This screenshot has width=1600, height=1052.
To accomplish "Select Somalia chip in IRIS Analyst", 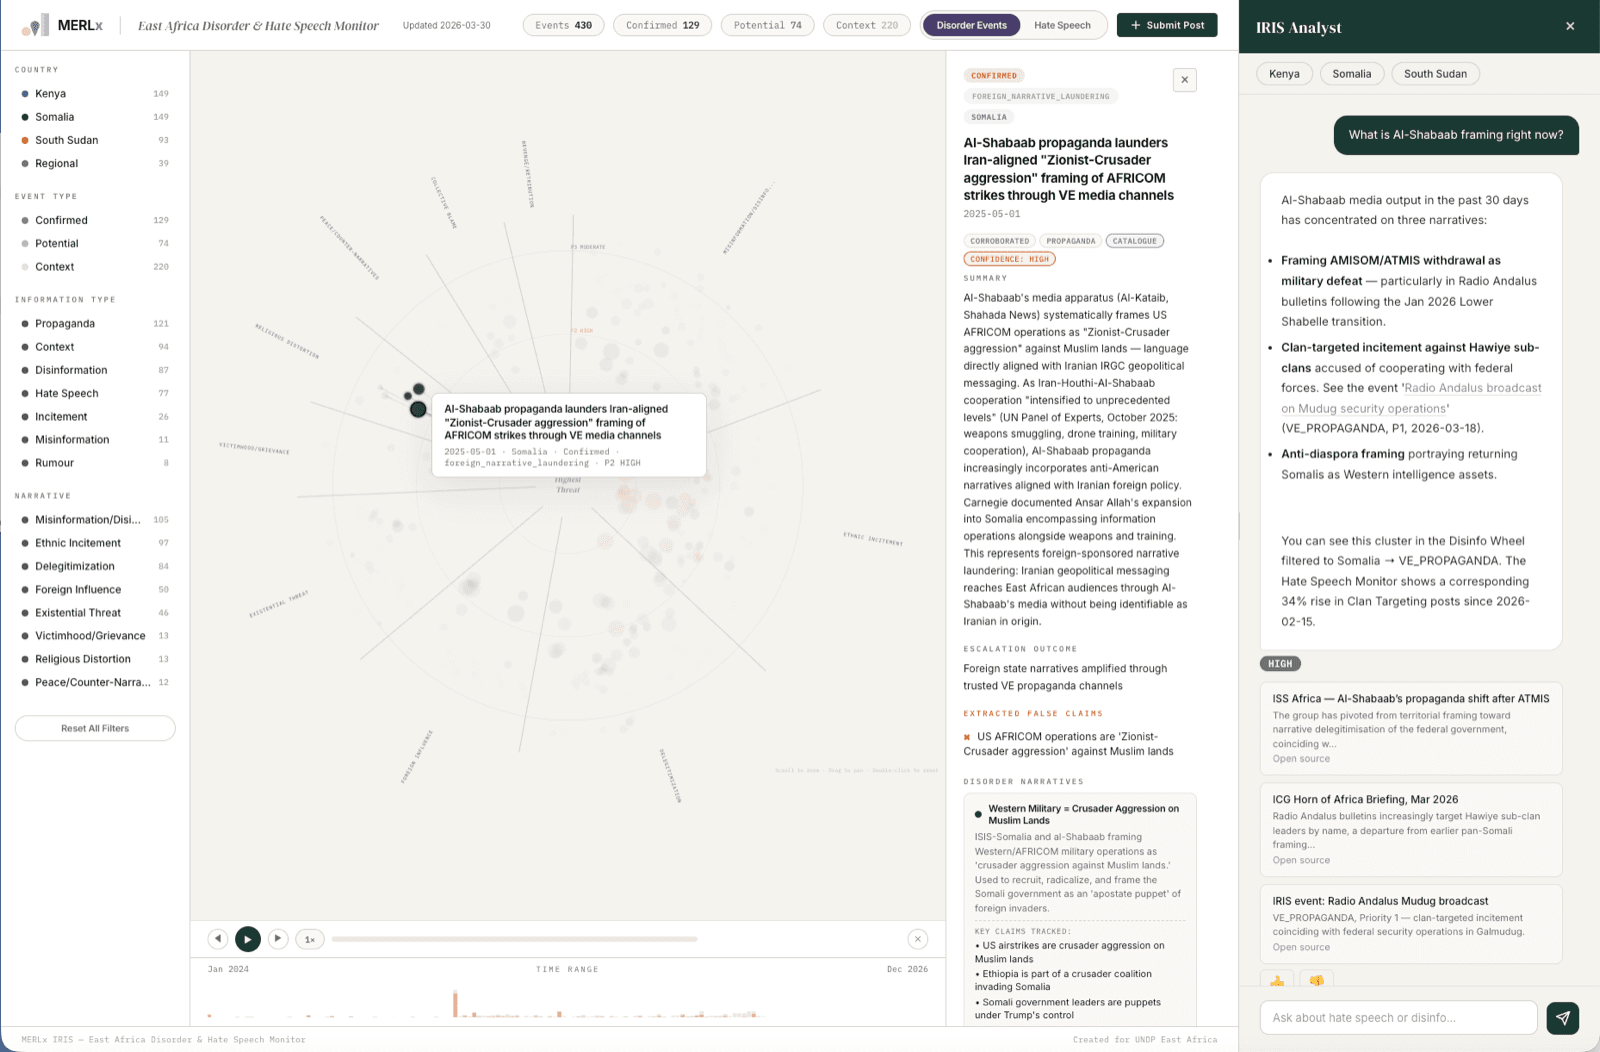I will point(1351,74).
